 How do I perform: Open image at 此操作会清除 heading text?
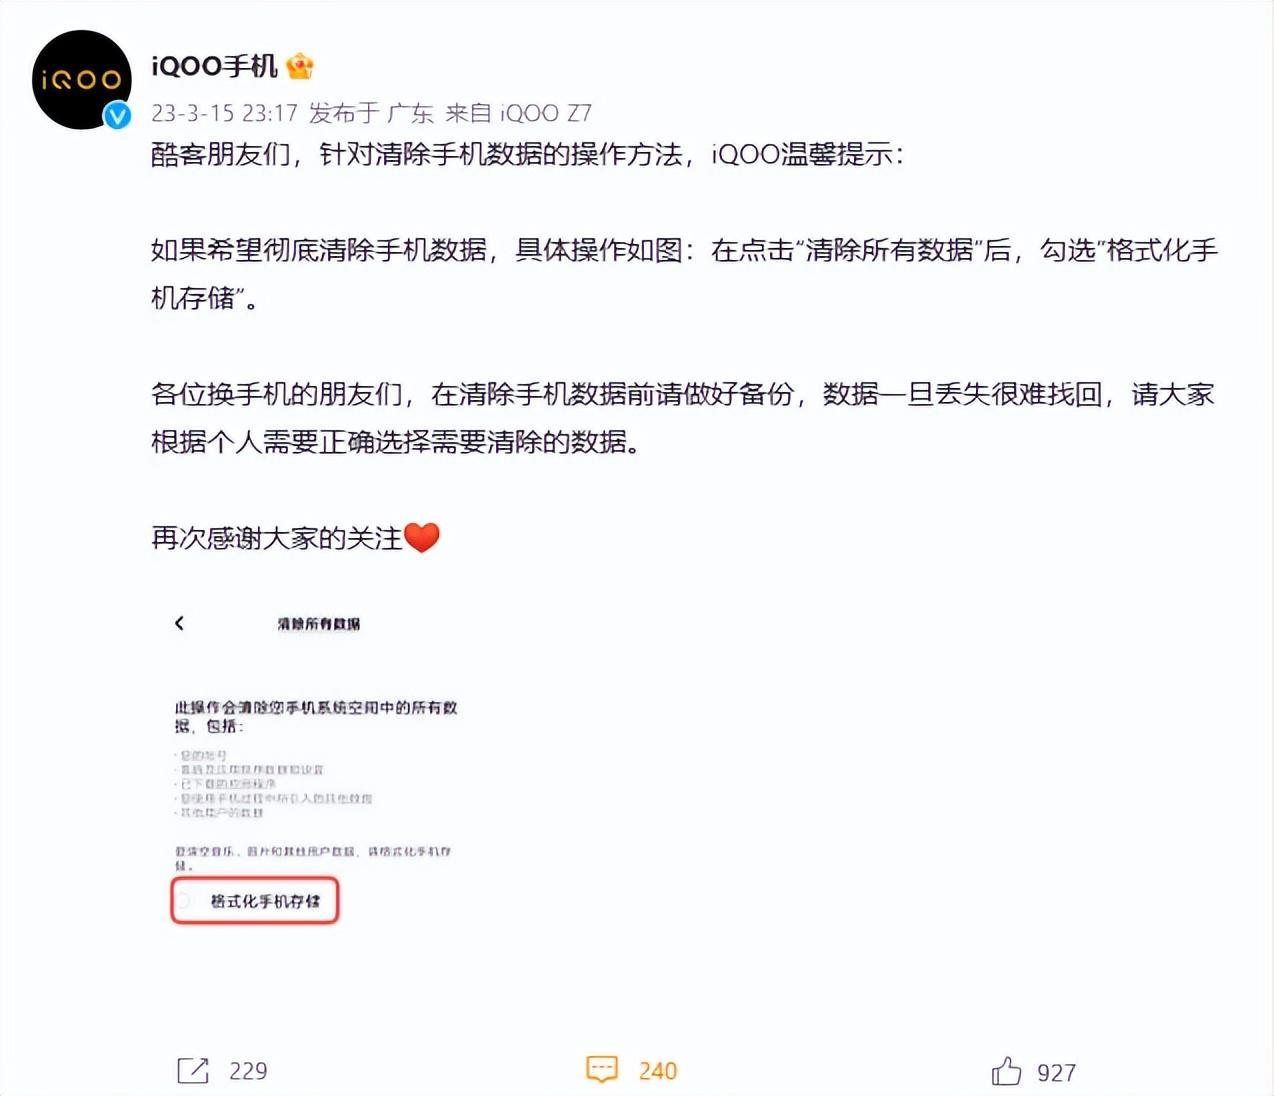(x=316, y=716)
